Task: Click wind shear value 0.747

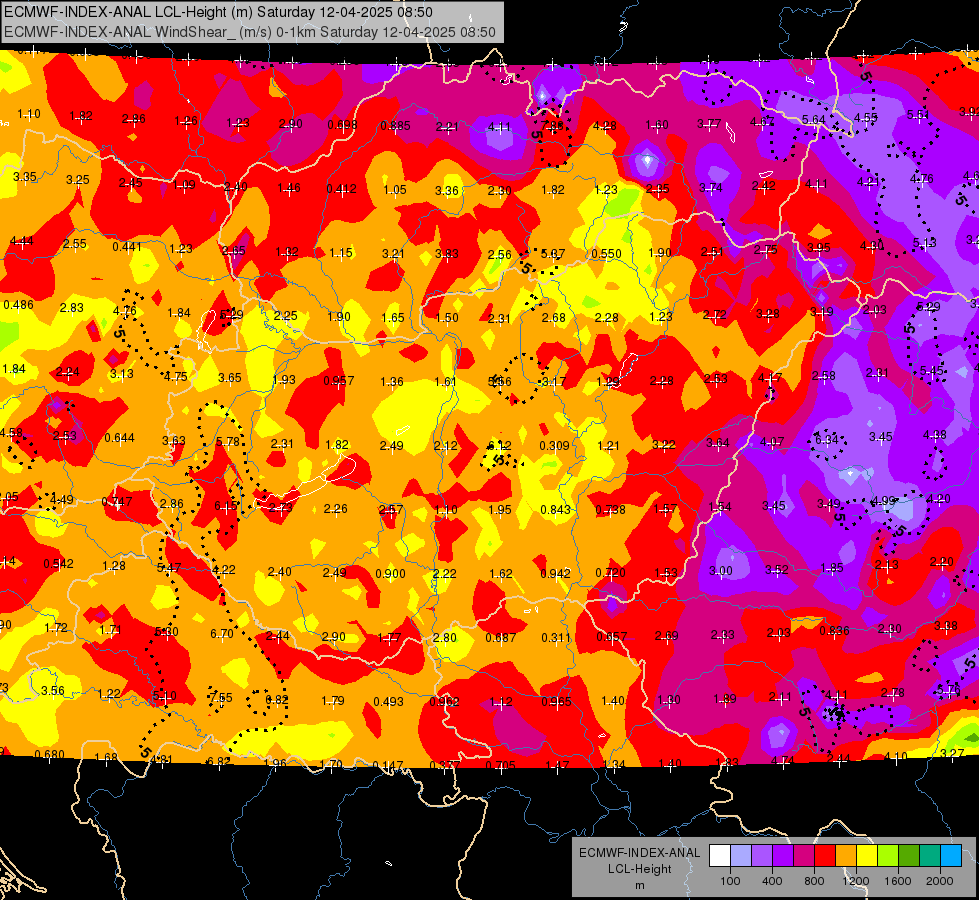Action: [x=117, y=502]
